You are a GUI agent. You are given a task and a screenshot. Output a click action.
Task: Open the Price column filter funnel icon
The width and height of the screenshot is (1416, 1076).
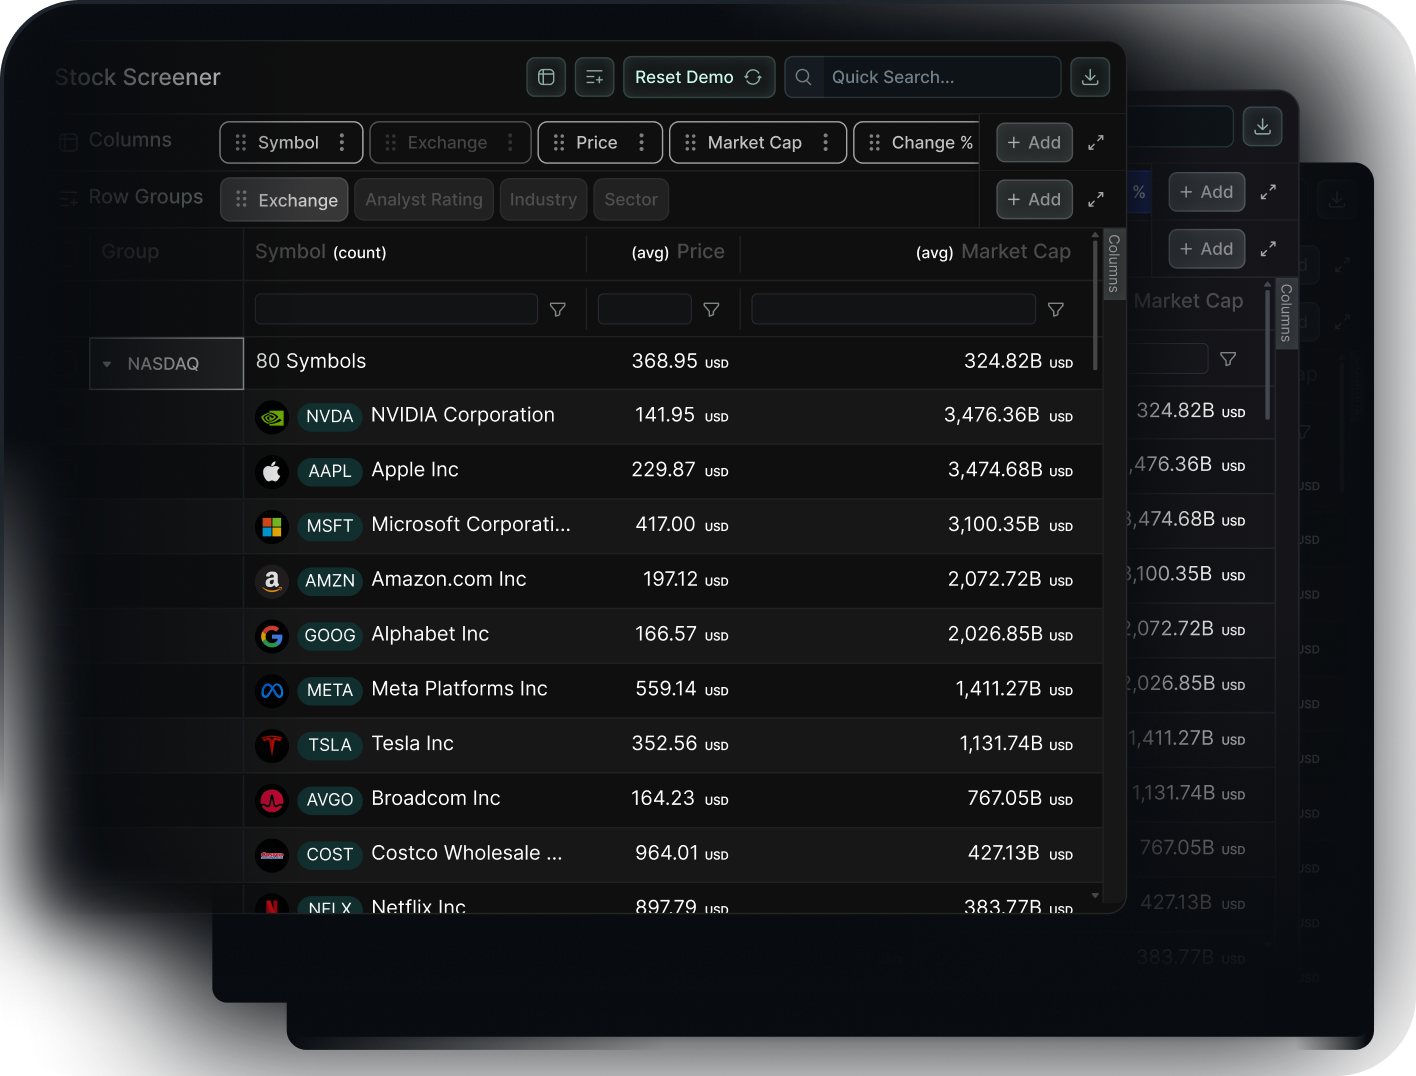(x=711, y=310)
